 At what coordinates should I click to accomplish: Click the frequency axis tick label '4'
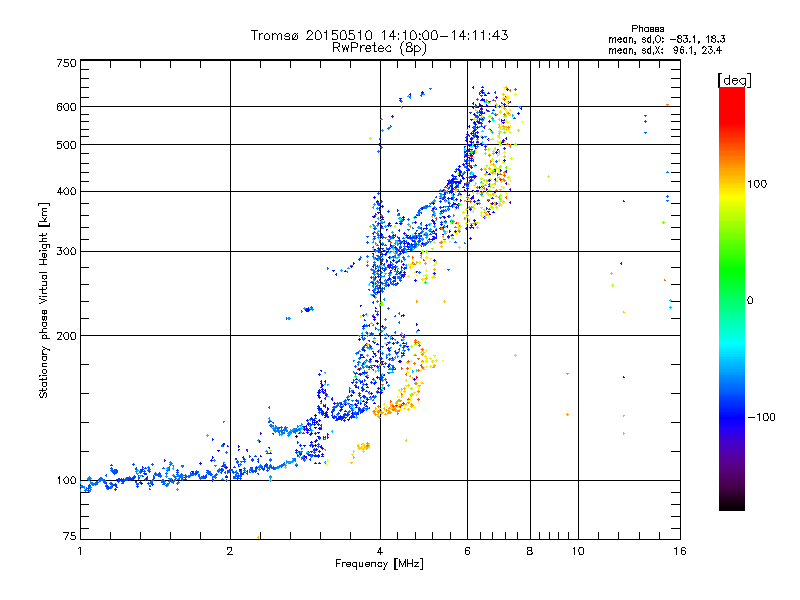(x=380, y=551)
